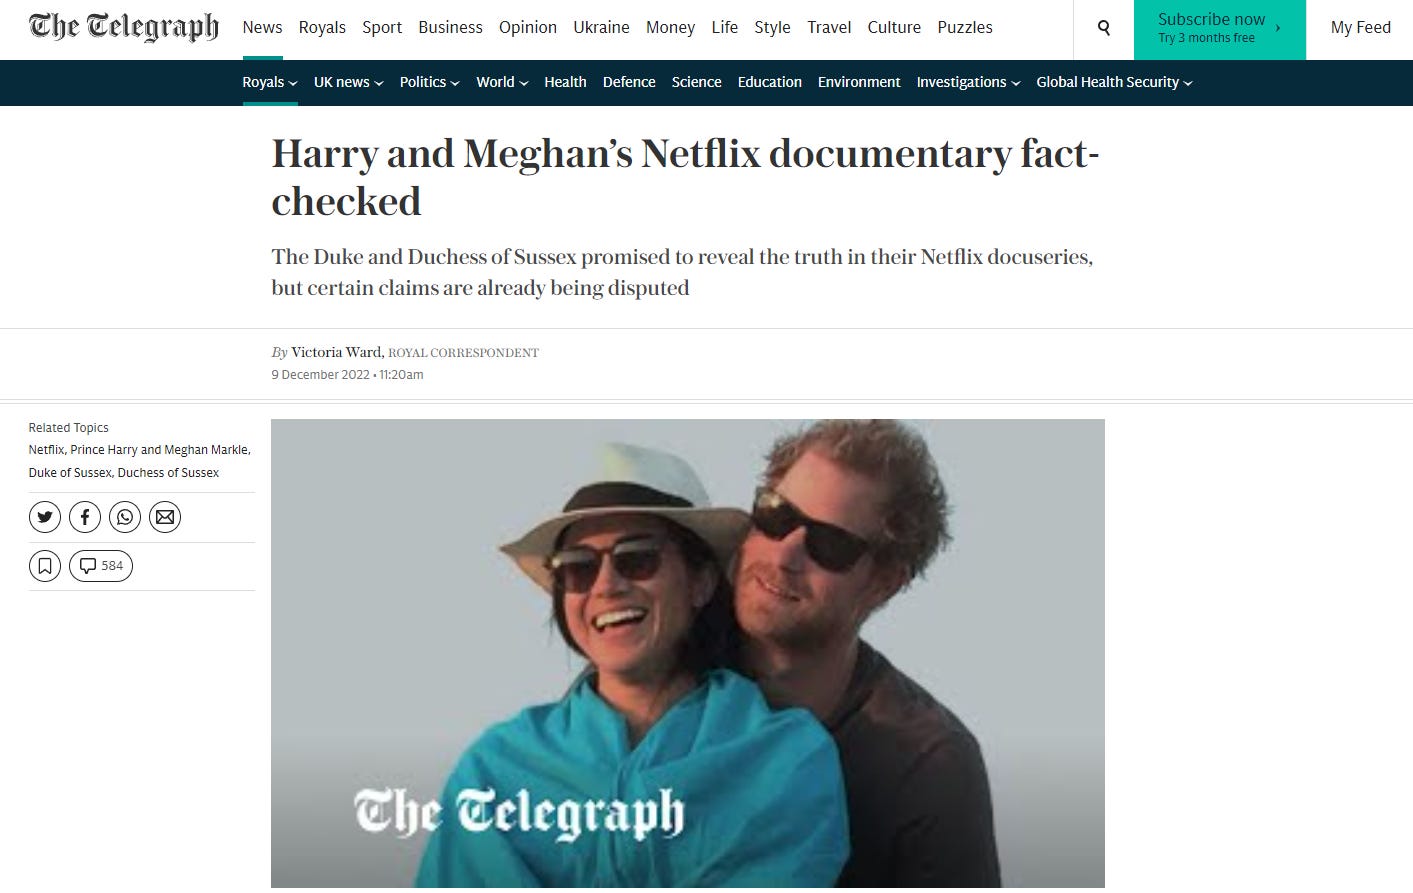1413x893 pixels.
Task: Share article via Facebook icon
Action: tap(85, 517)
